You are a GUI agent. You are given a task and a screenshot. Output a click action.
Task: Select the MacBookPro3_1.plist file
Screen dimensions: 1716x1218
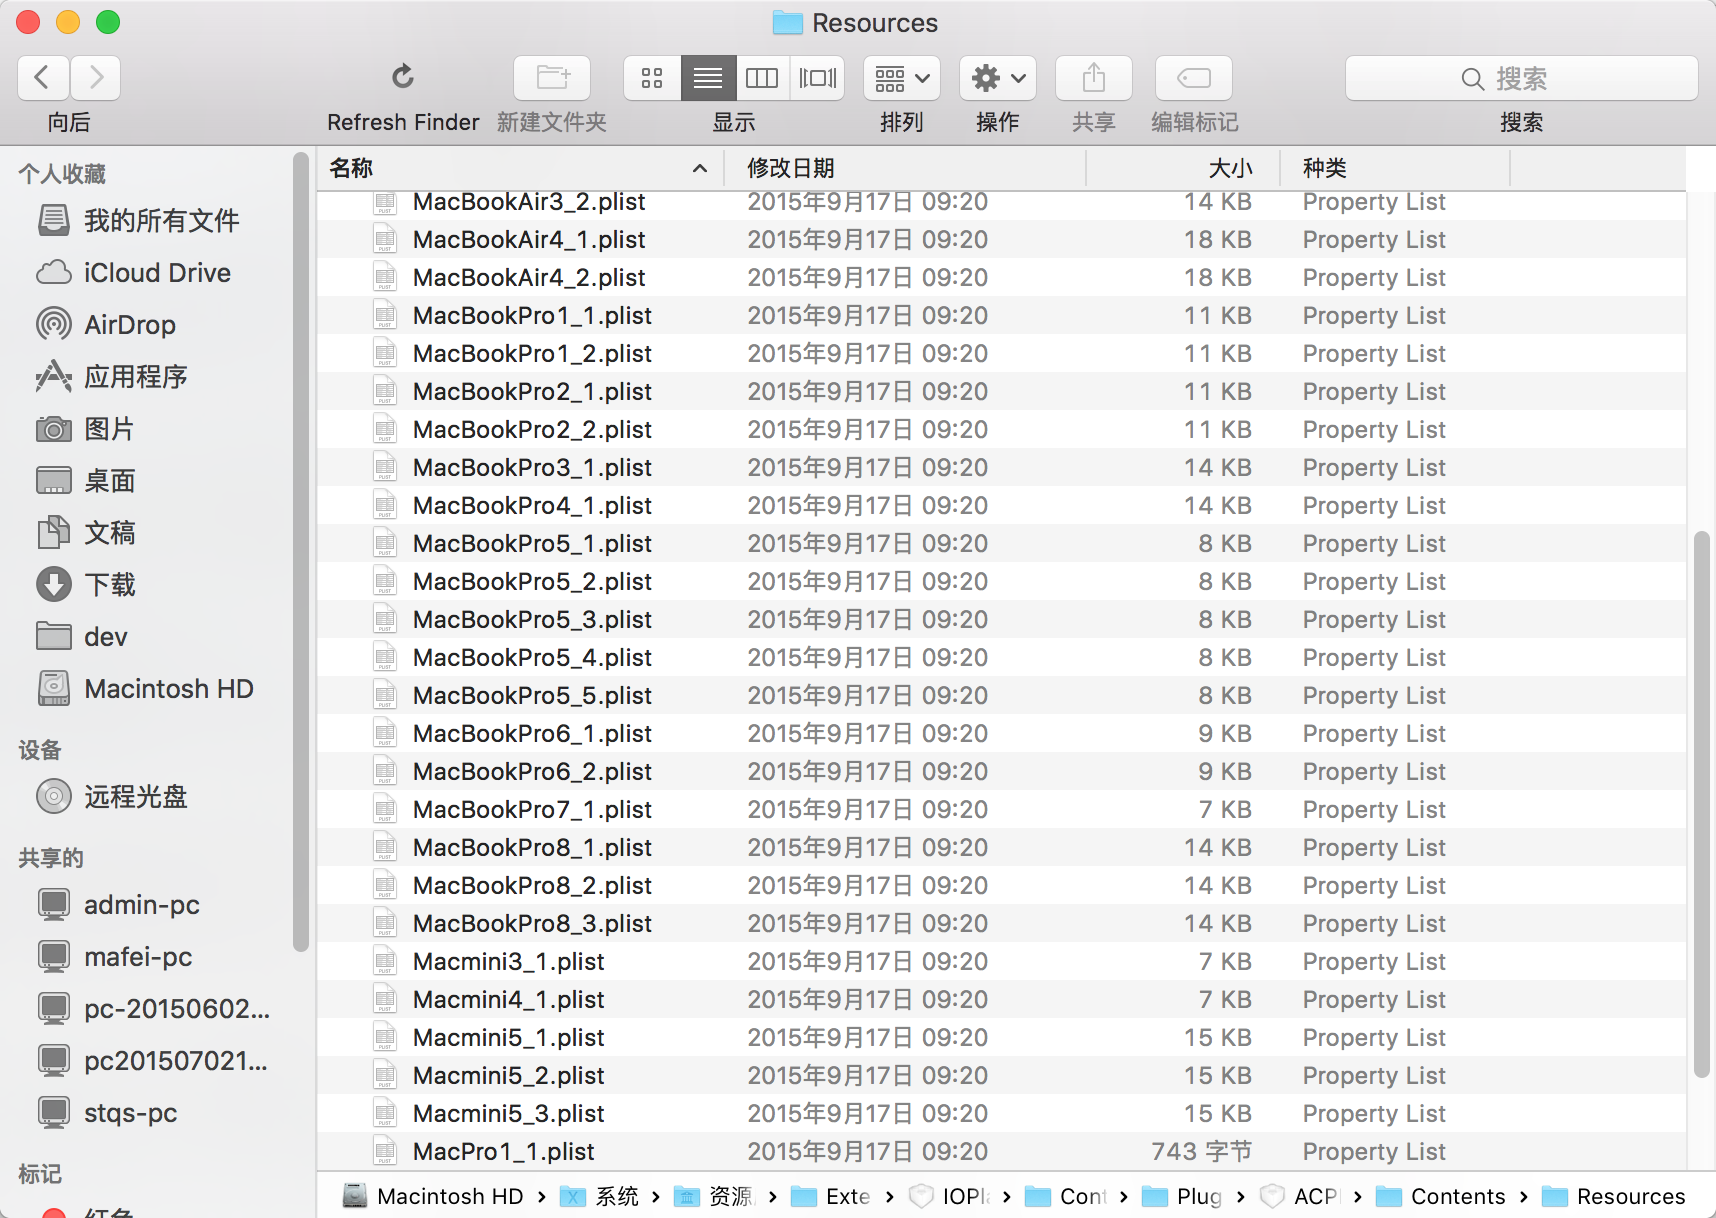point(1001,467)
